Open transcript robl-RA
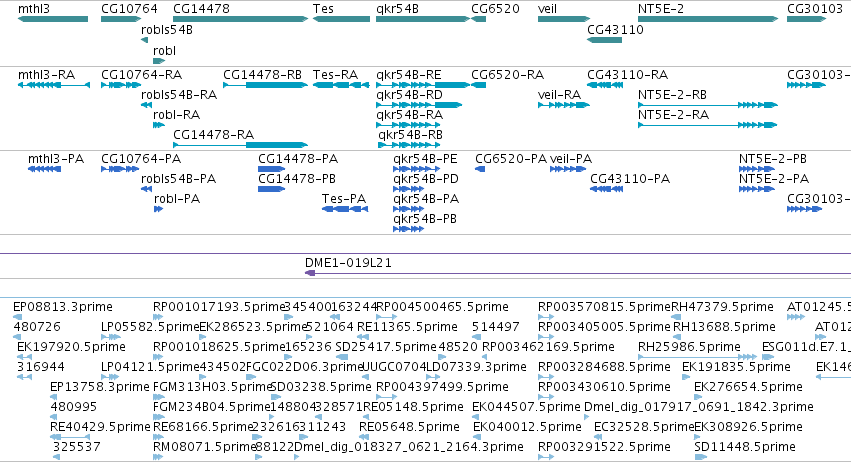 [x=159, y=125]
